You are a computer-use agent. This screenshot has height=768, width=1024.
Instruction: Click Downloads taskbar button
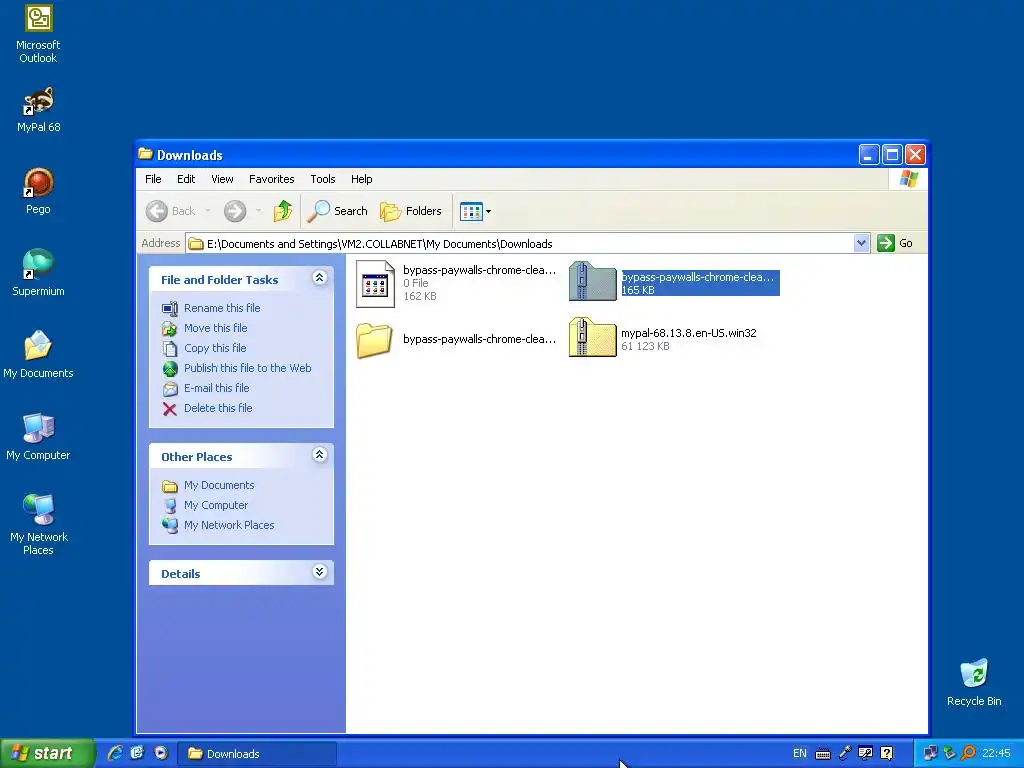point(257,754)
